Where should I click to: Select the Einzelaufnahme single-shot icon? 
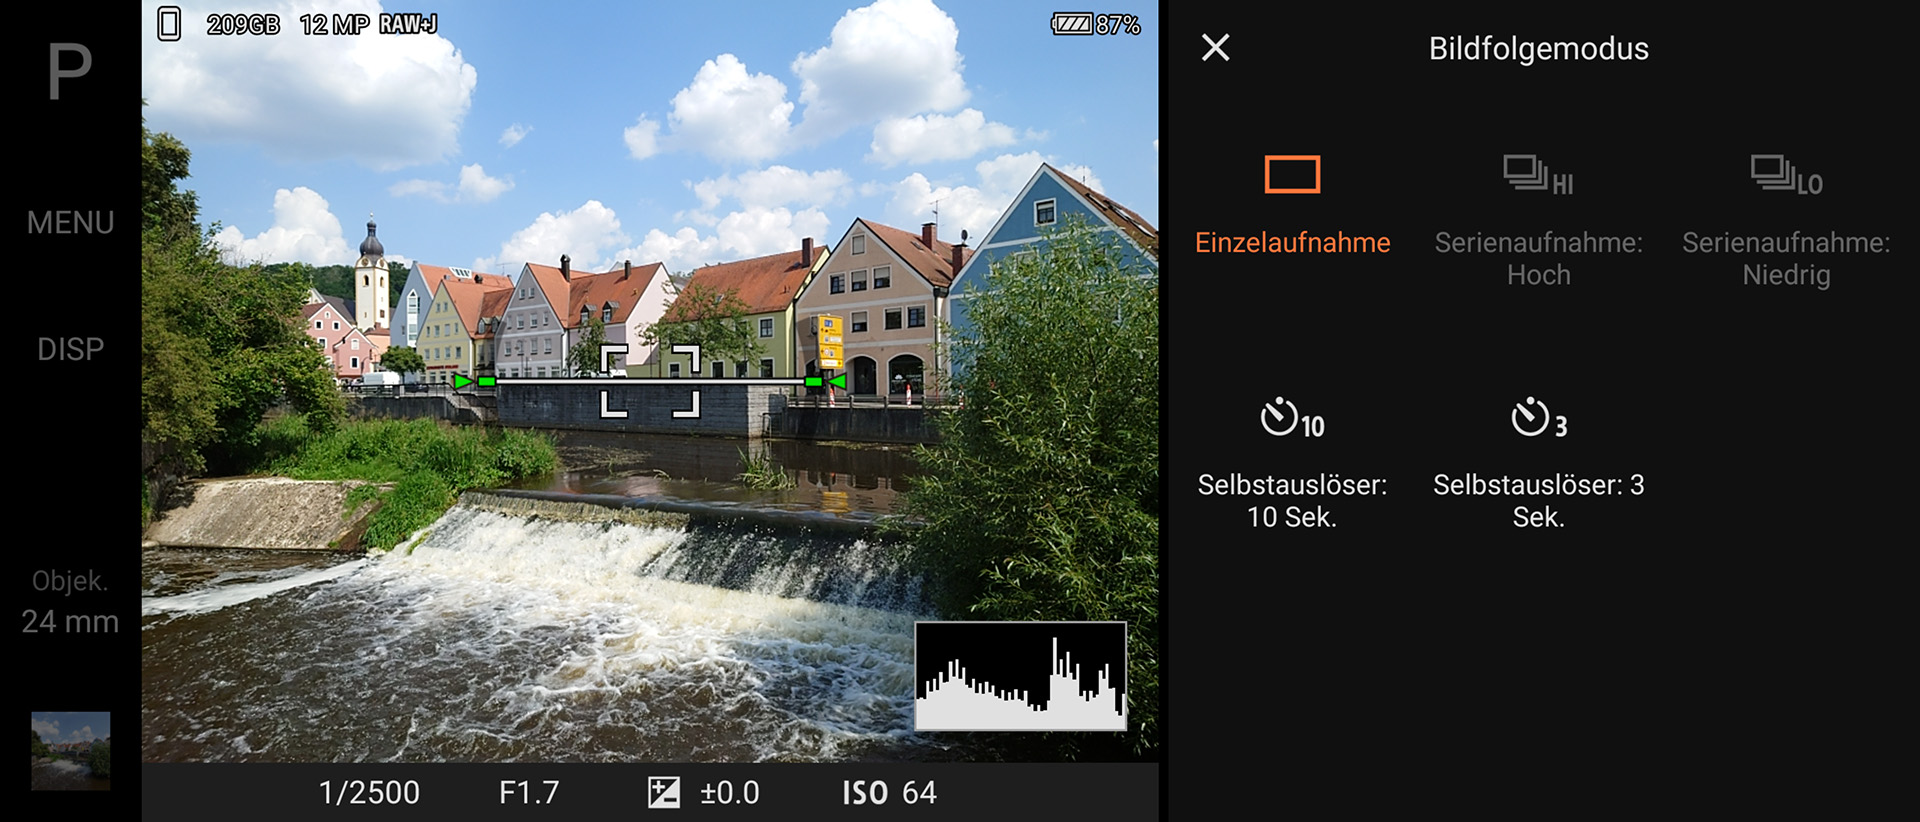tap(1292, 175)
